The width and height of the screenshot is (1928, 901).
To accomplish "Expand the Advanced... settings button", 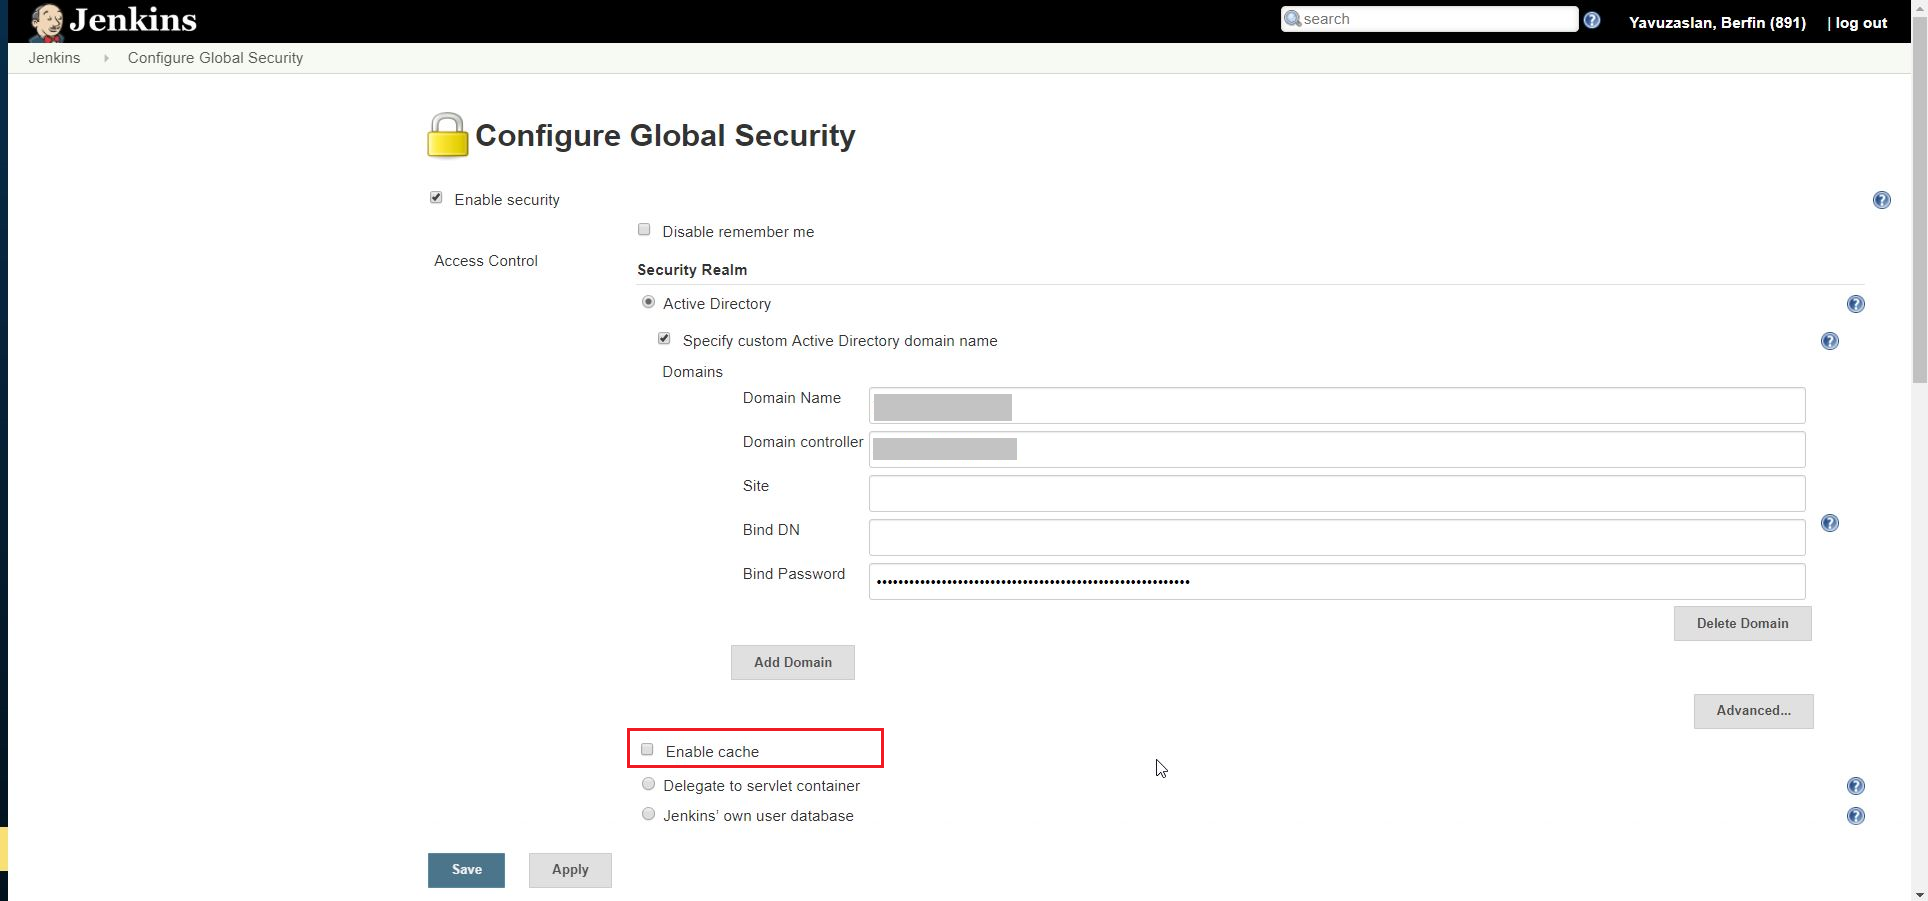I will (x=1753, y=711).
